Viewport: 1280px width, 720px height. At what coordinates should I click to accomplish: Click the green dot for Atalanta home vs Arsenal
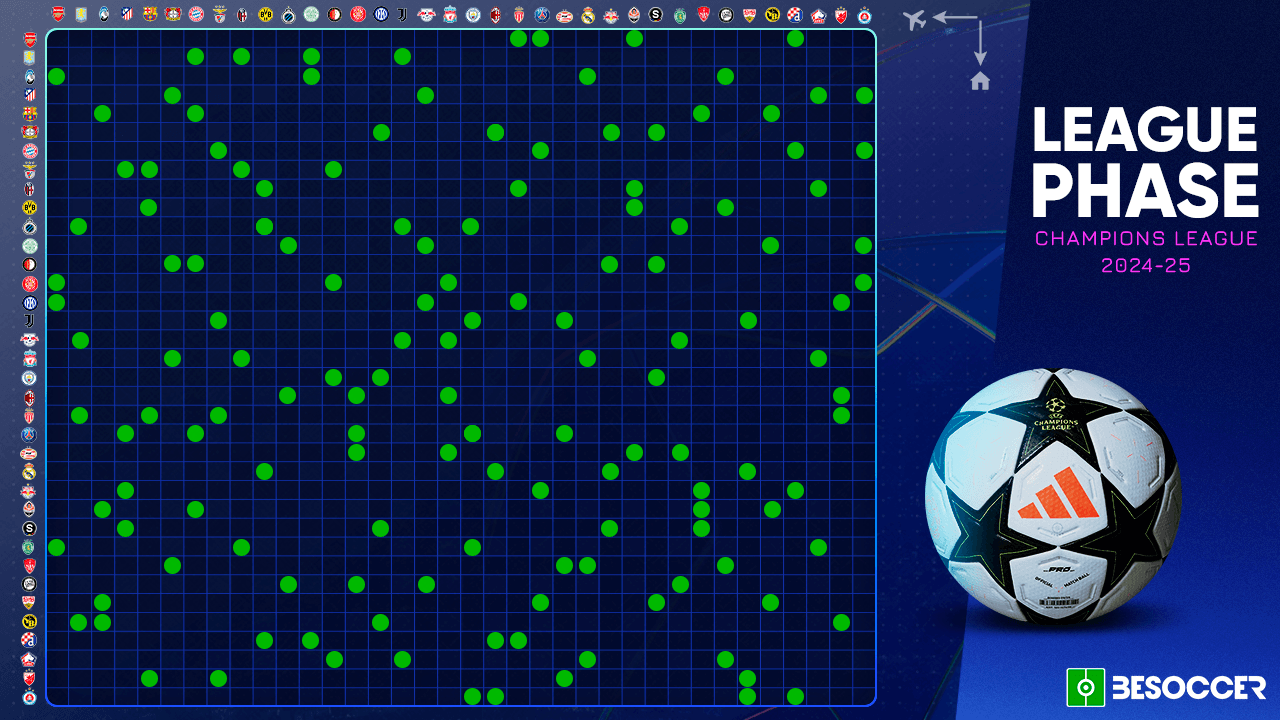57,76
